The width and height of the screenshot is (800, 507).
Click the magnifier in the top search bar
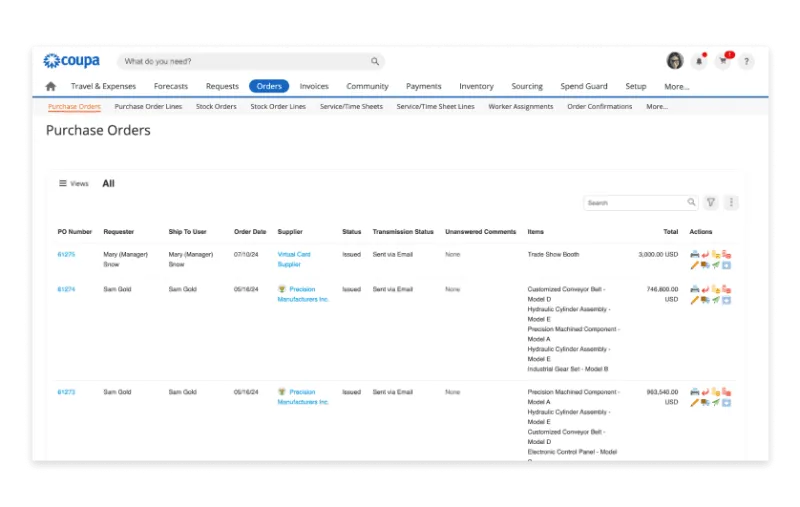pos(375,61)
